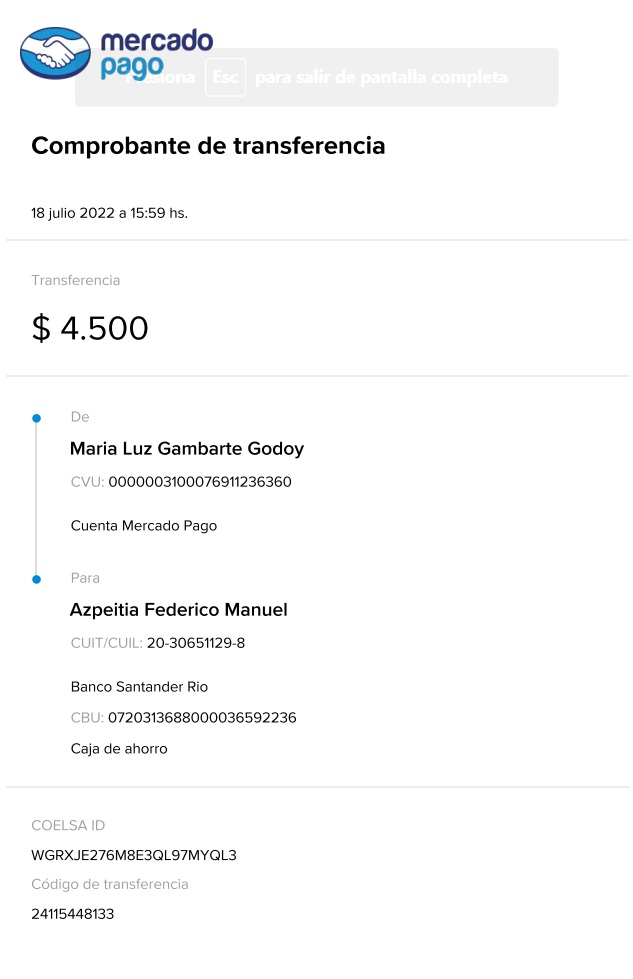Select the date "18 julio 2022" line
The width and height of the screenshot is (633, 979).
(109, 213)
